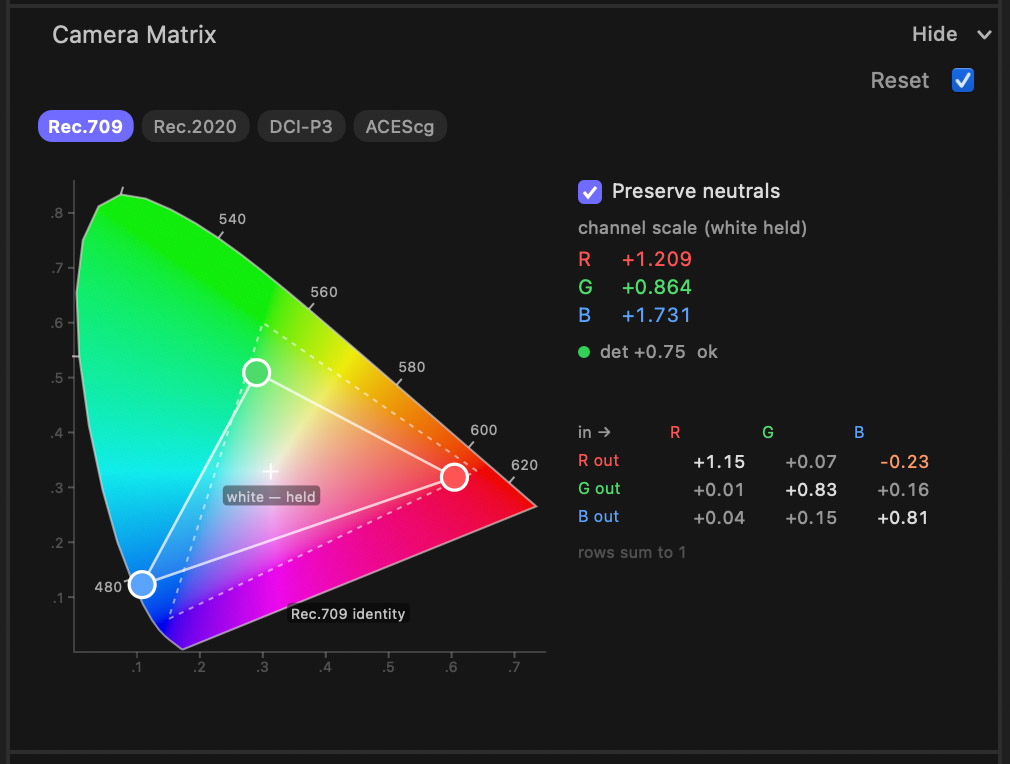Click the 'B out' row label
The width and height of the screenshot is (1010, 764).
[x=598, y=517]
